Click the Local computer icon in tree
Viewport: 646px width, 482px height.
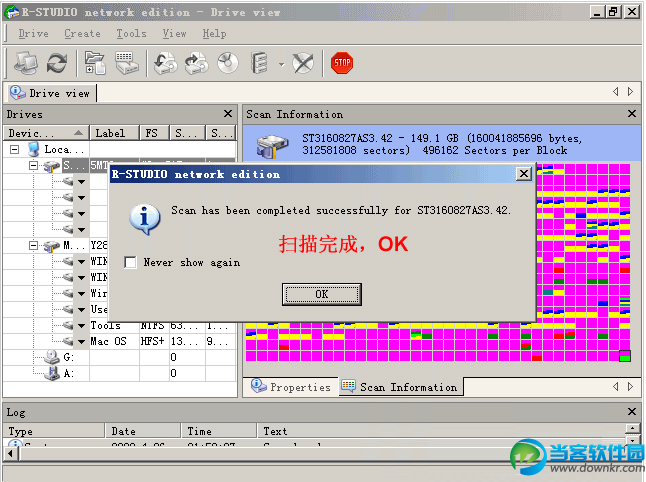(34, 149)
